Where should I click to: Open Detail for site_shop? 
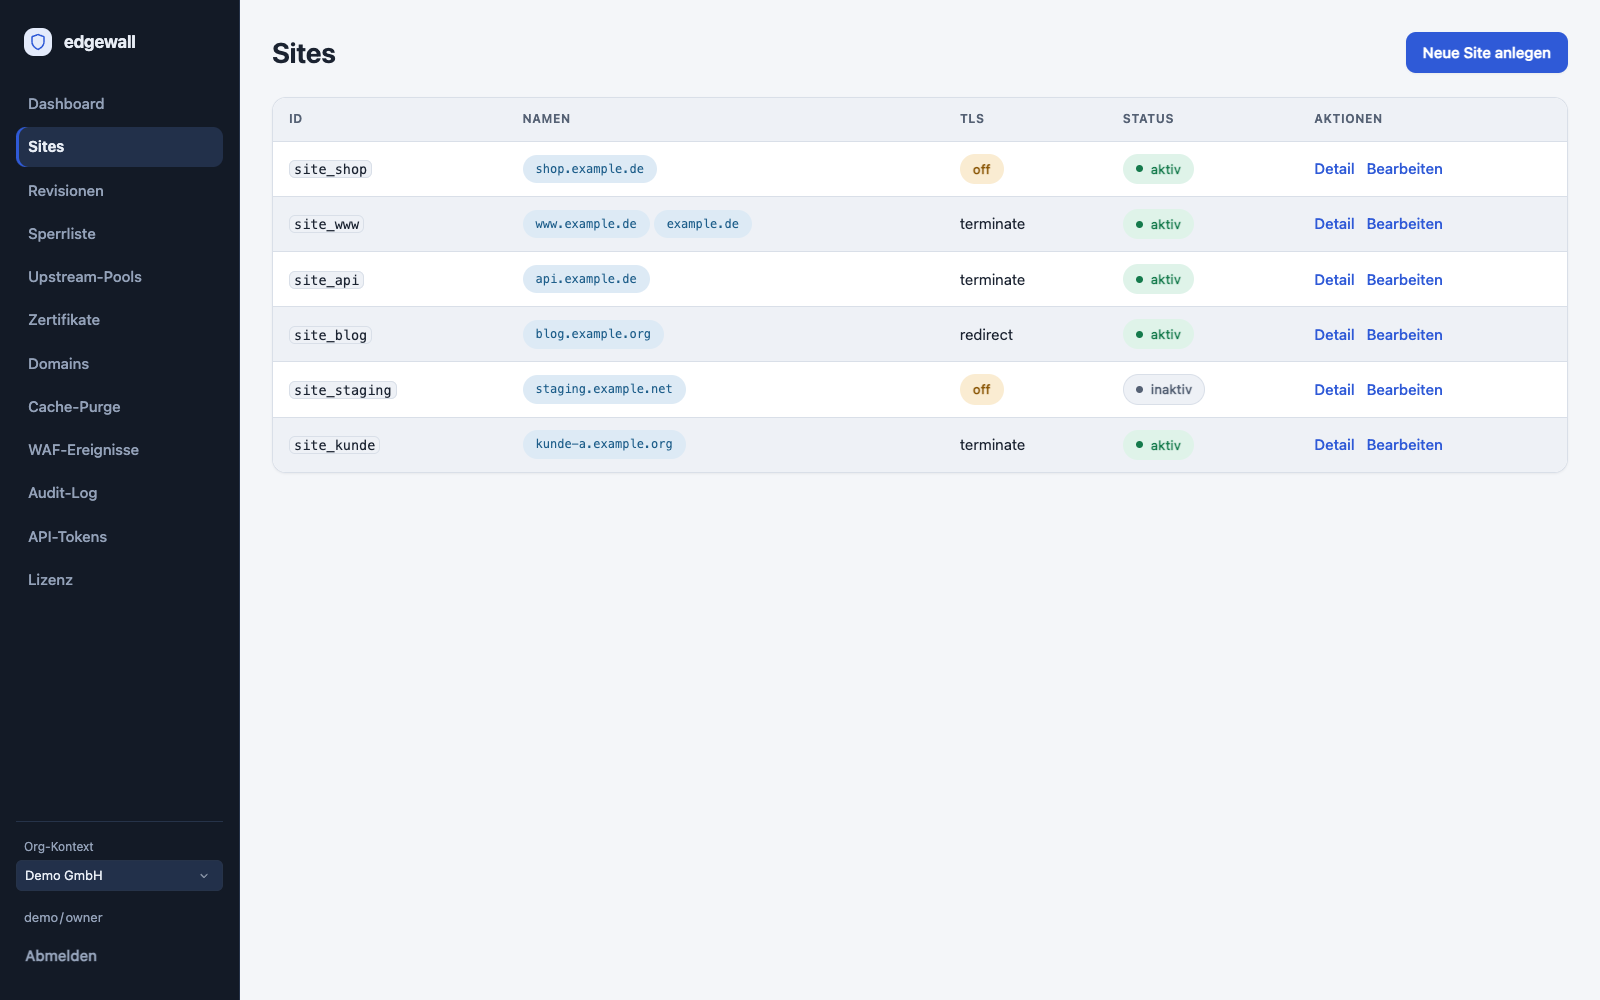click(1334, 169)
